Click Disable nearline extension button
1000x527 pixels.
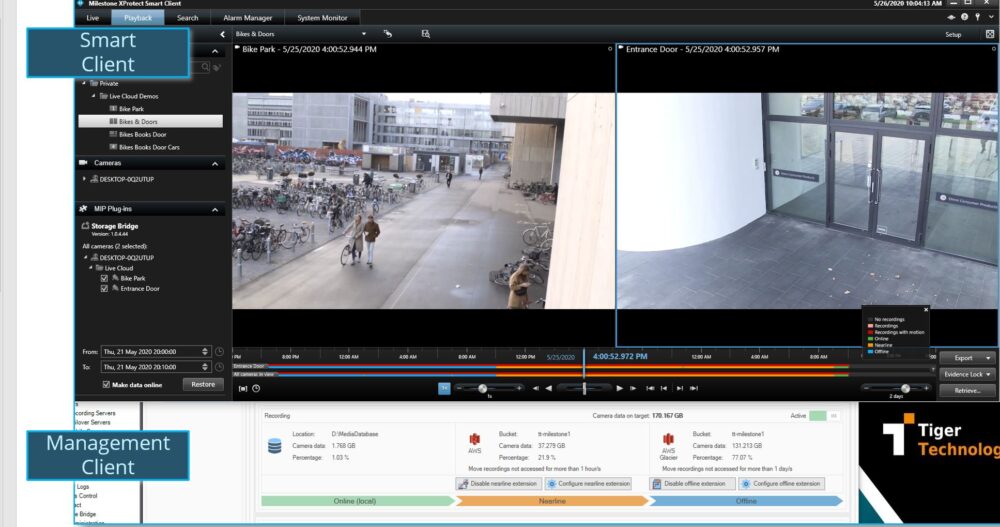[x=499, y=484]
